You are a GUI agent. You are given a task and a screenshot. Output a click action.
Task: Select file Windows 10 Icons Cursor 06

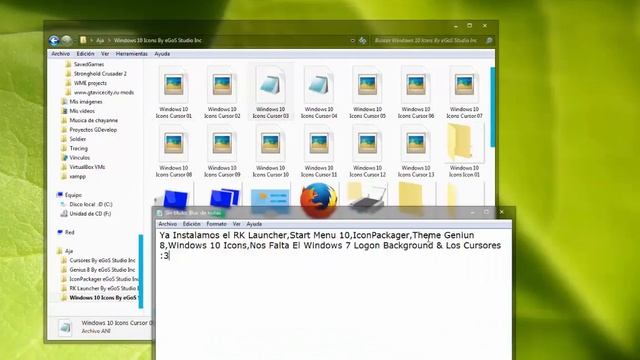pos(416,92)
